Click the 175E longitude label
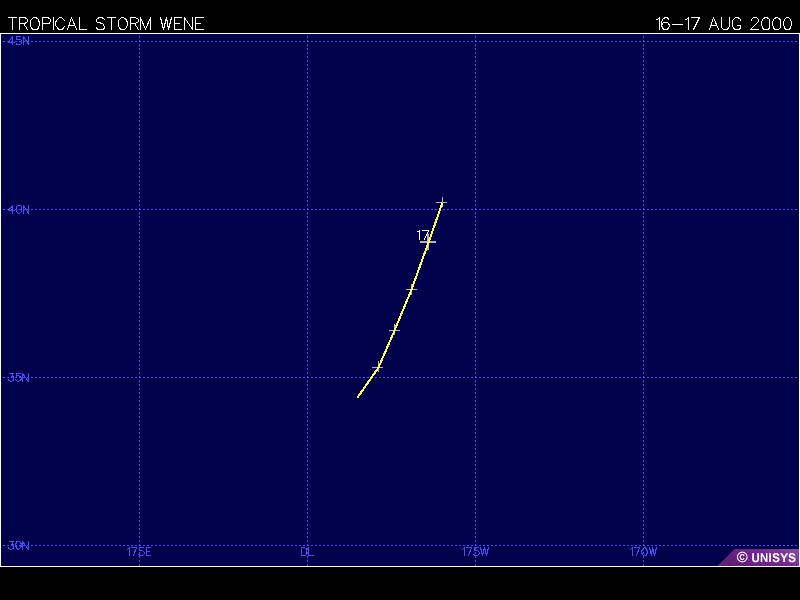The height and width of the screenshot is (600, 800). click(x=139, y=552)
